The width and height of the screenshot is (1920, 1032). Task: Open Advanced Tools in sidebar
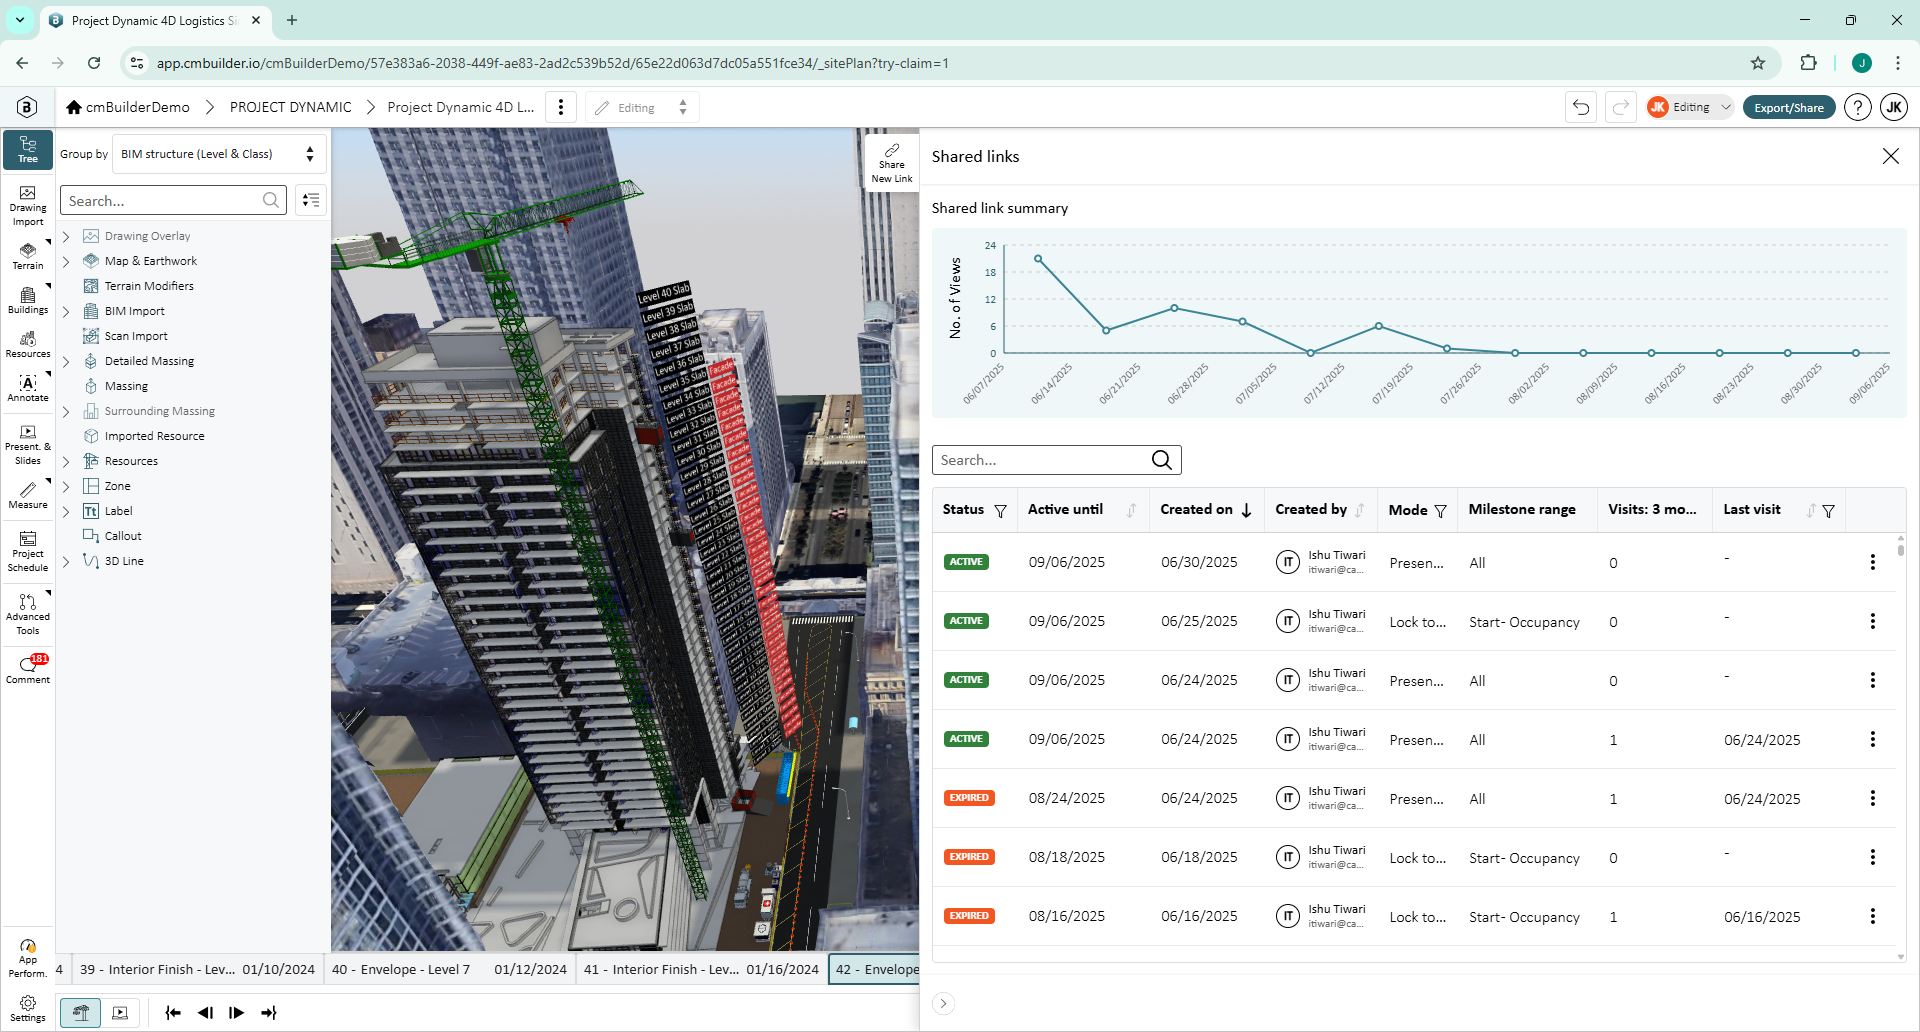pos(28,615)
